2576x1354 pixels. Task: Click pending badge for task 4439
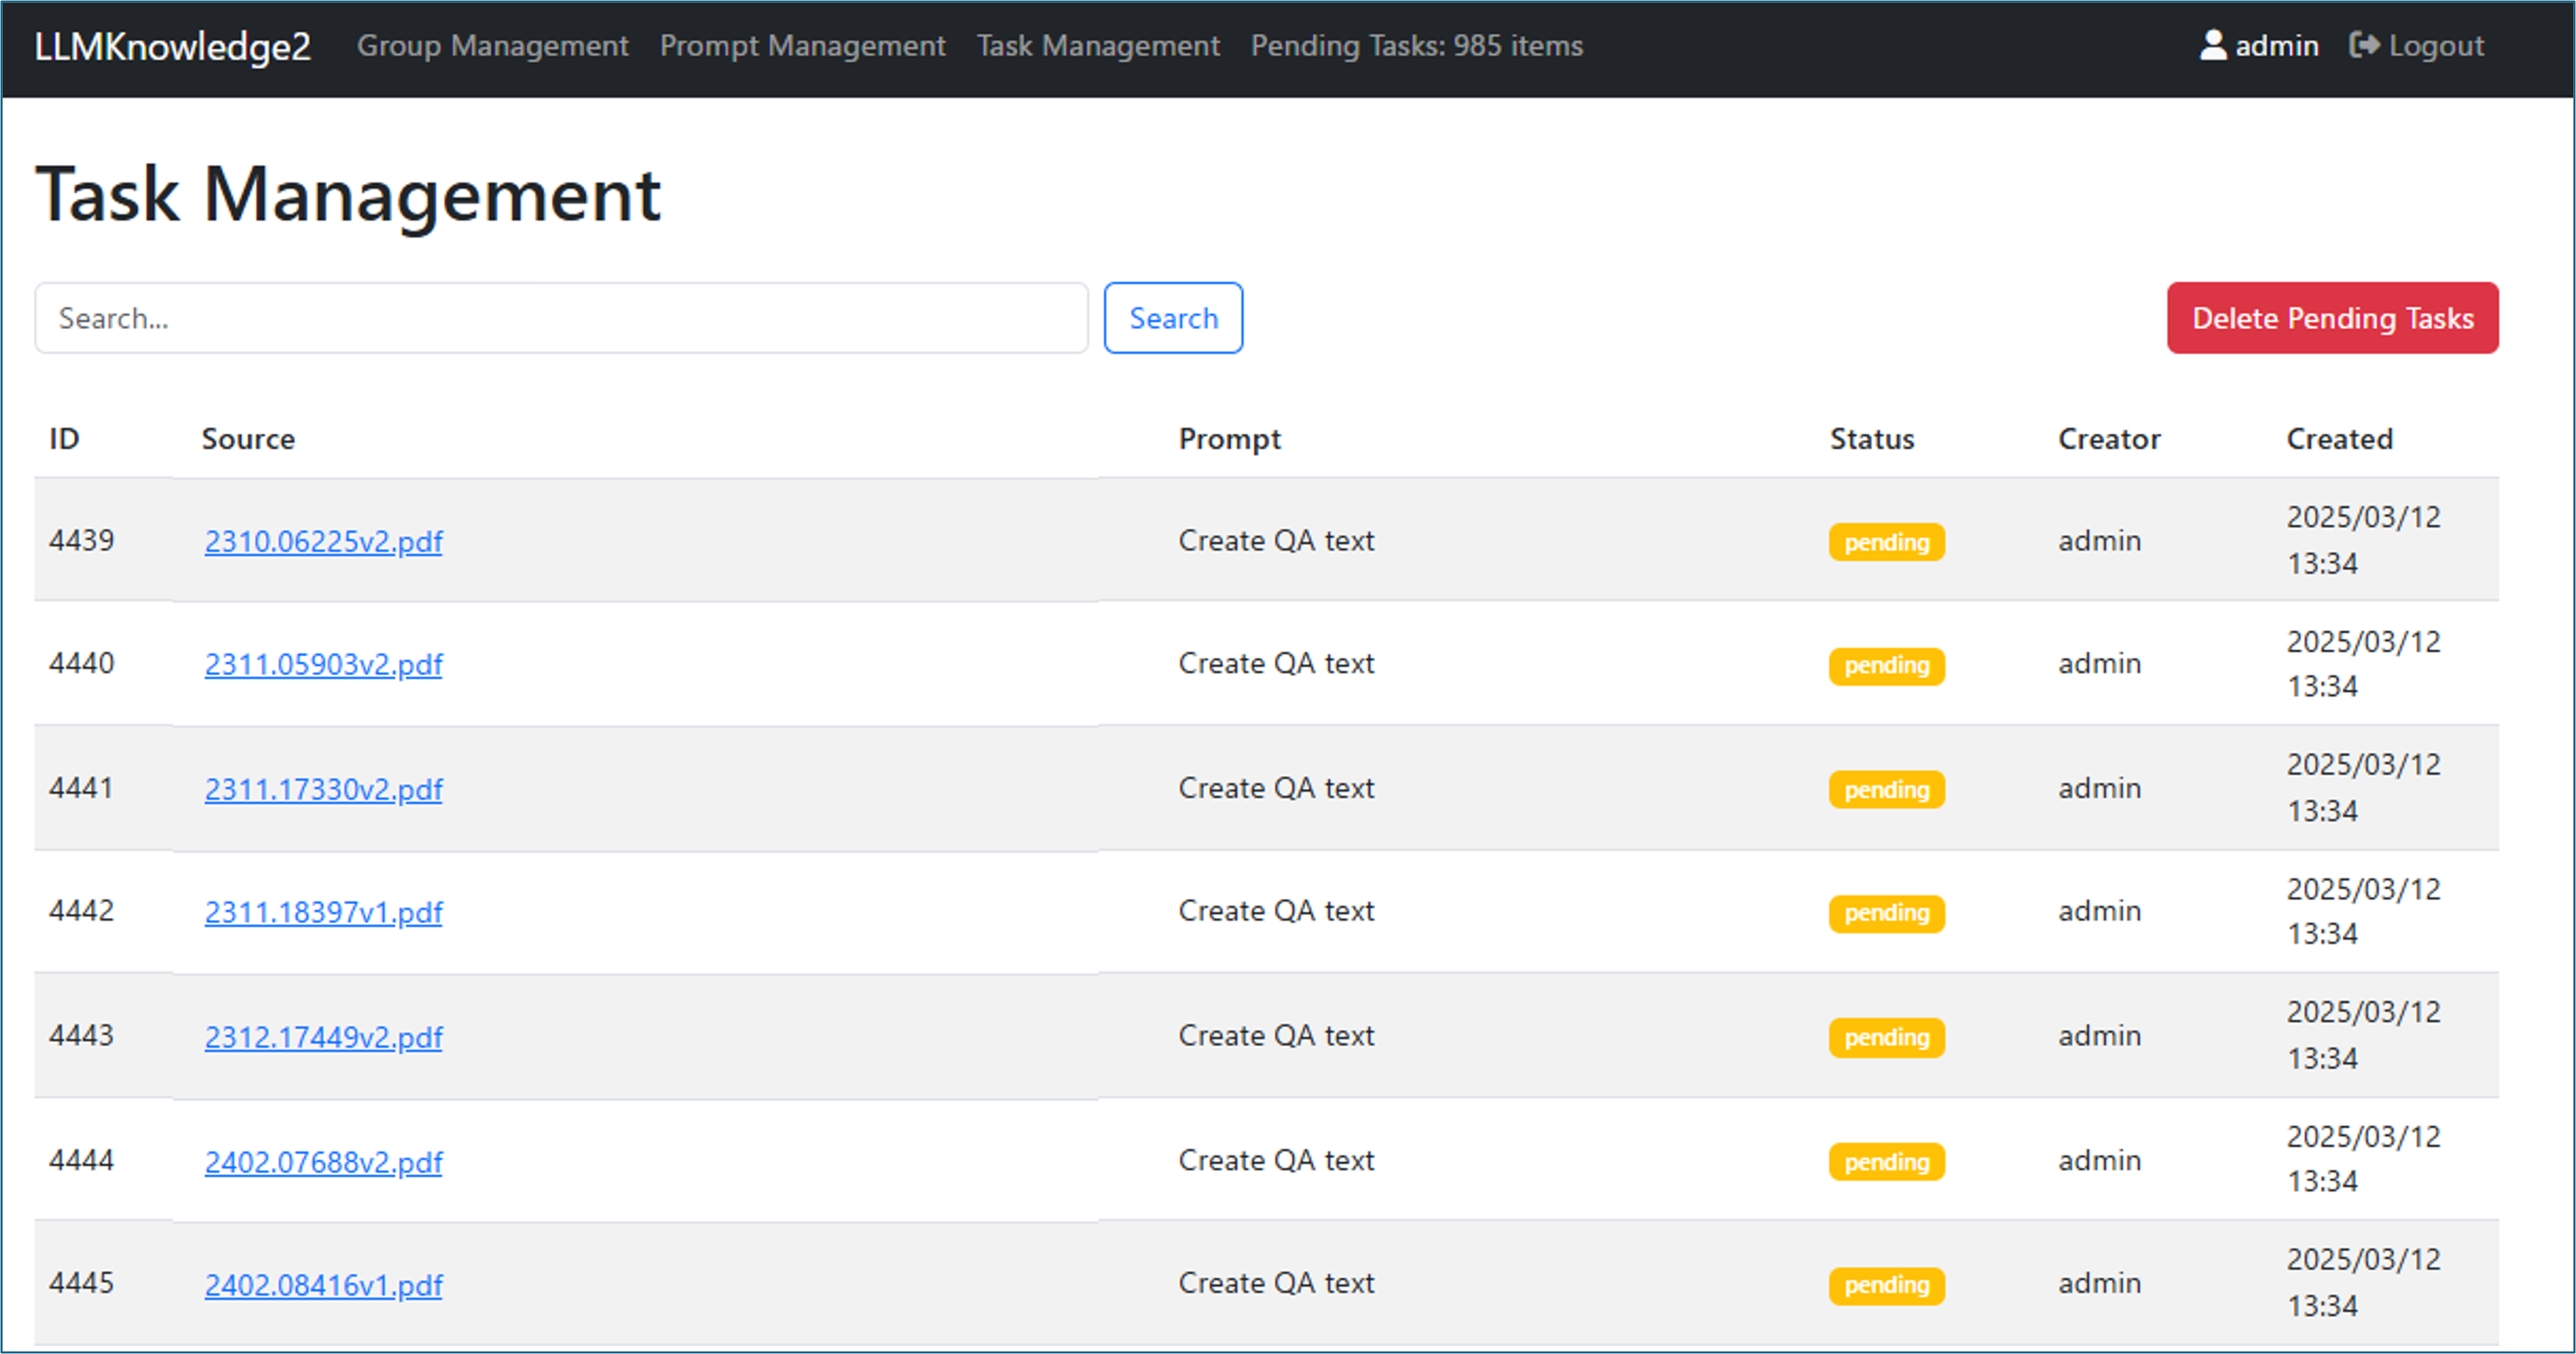tap(1886, 542)
